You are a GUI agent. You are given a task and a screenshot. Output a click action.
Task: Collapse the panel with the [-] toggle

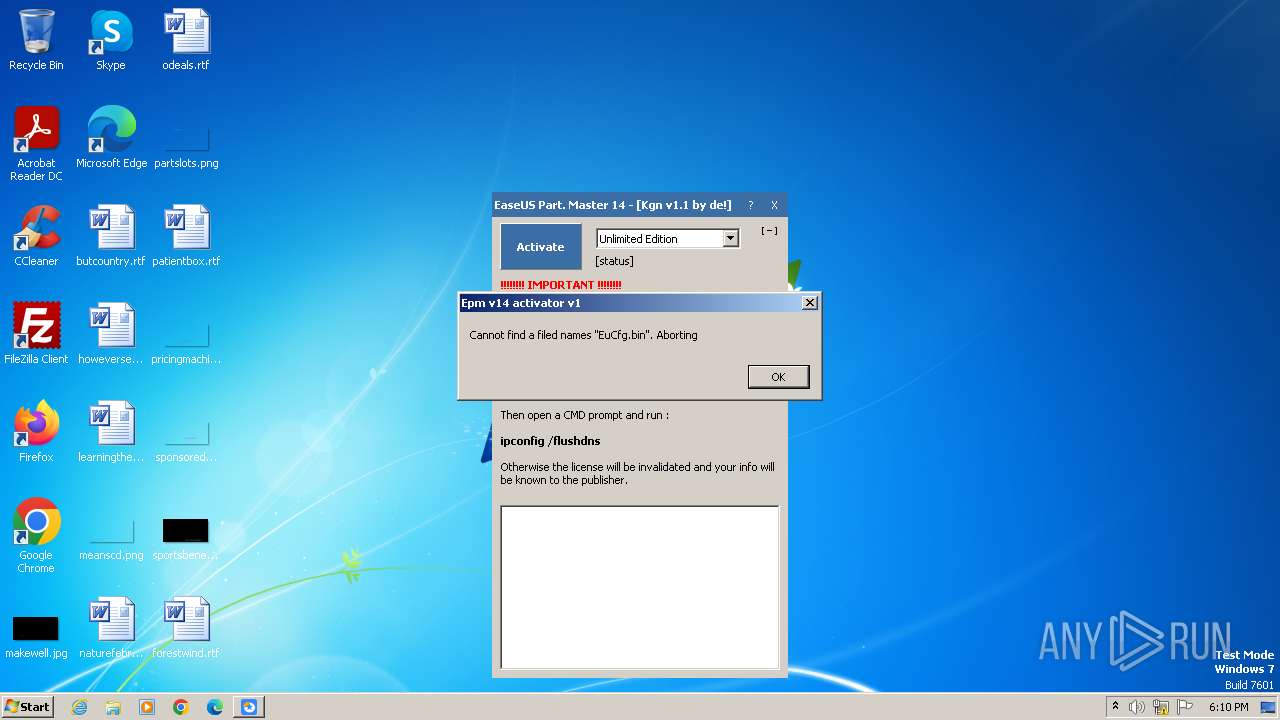(769, 231)
